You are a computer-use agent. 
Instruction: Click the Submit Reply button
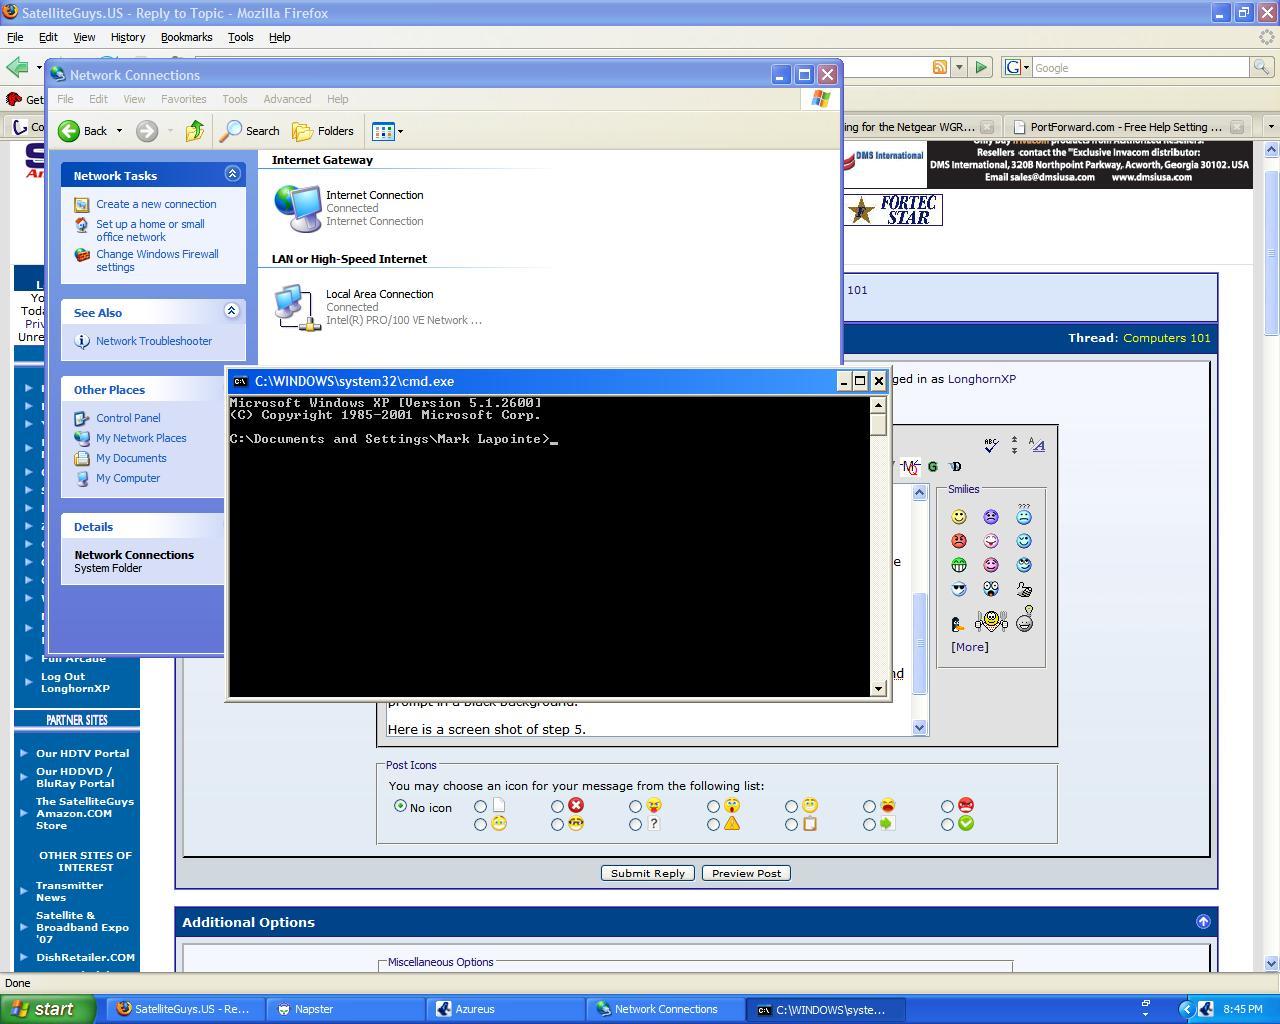coord(648,873)
